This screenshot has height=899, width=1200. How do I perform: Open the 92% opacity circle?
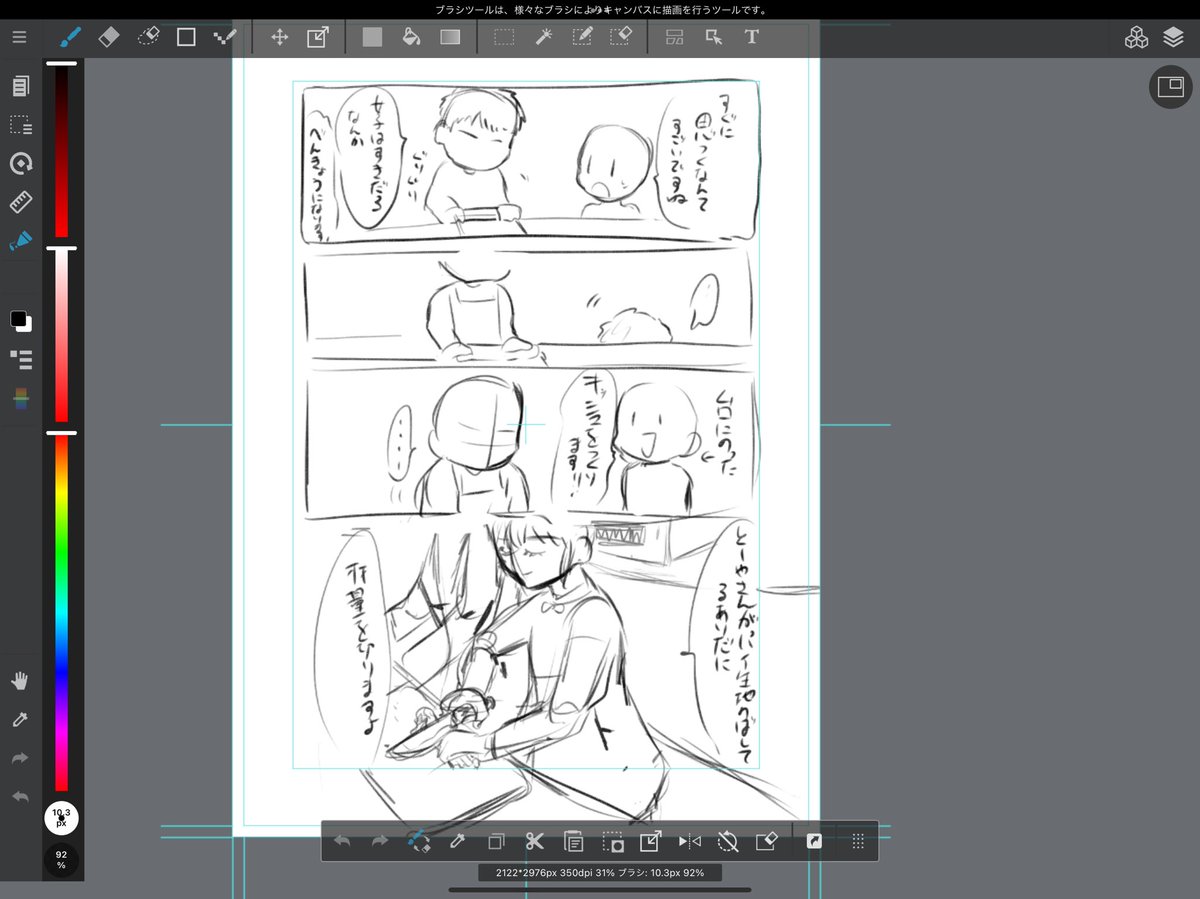(x=61, y=859)
